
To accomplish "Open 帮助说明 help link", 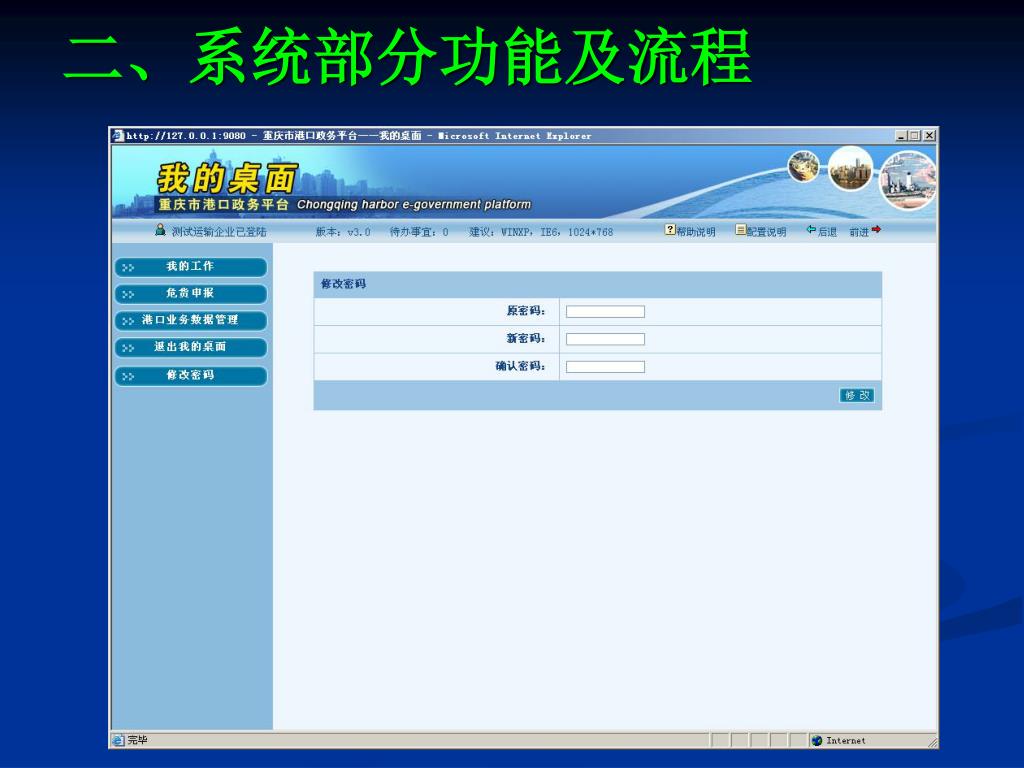I will [x=696, y=232].
